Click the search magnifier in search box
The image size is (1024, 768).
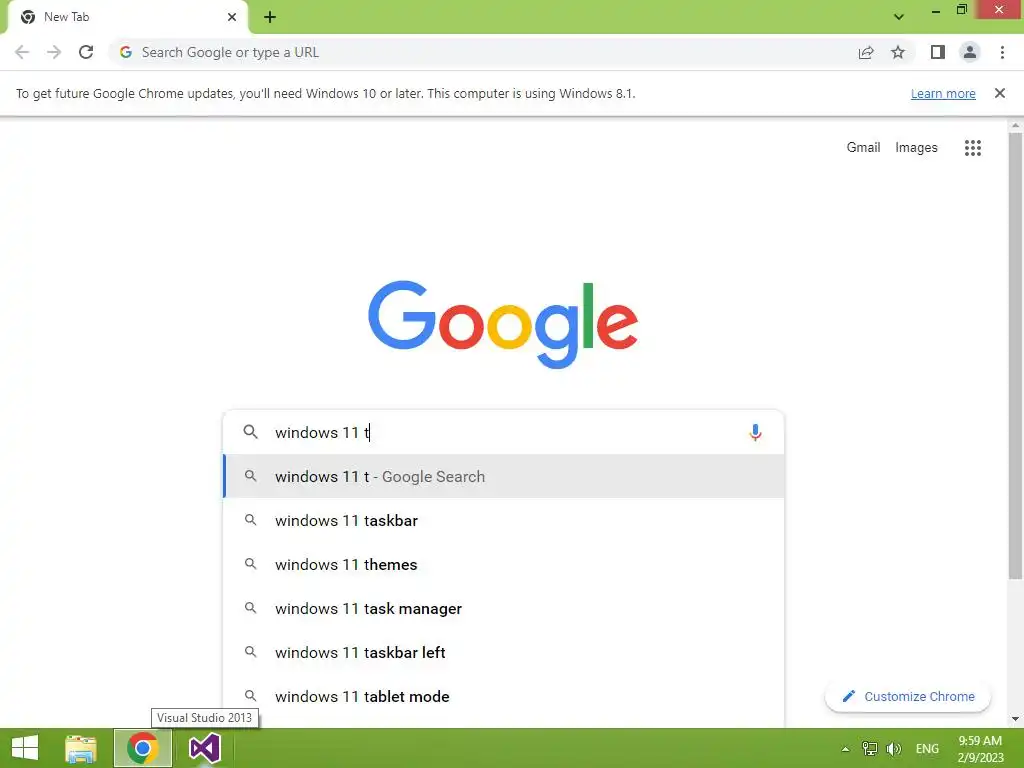[250, 432]
